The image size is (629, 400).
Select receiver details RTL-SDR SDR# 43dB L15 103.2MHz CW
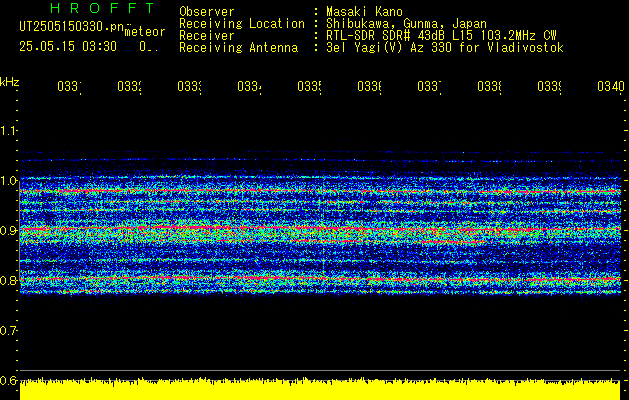(441, 36)
